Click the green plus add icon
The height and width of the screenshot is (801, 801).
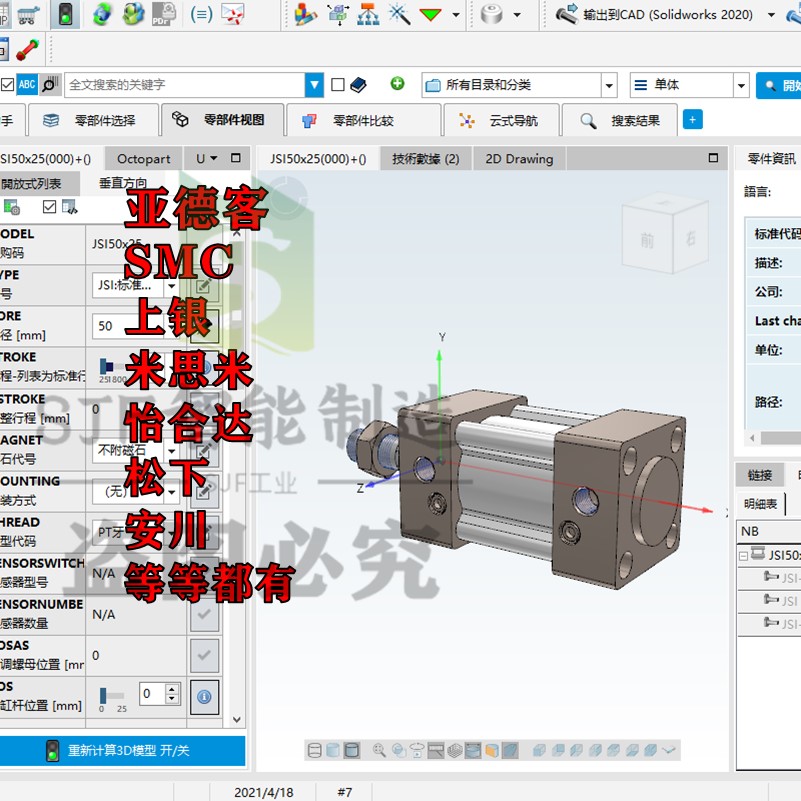pyautogui.click(x=397, y=83)
